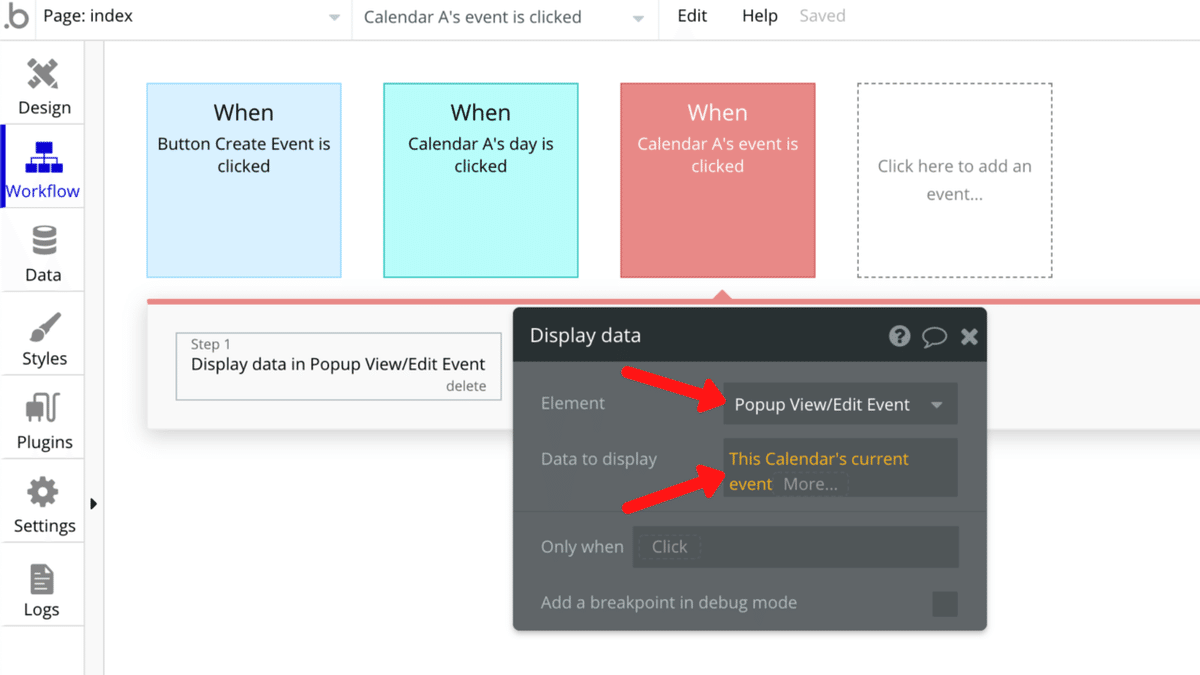Click More... in Data to display
The image size is (1200, 675).
811,484
